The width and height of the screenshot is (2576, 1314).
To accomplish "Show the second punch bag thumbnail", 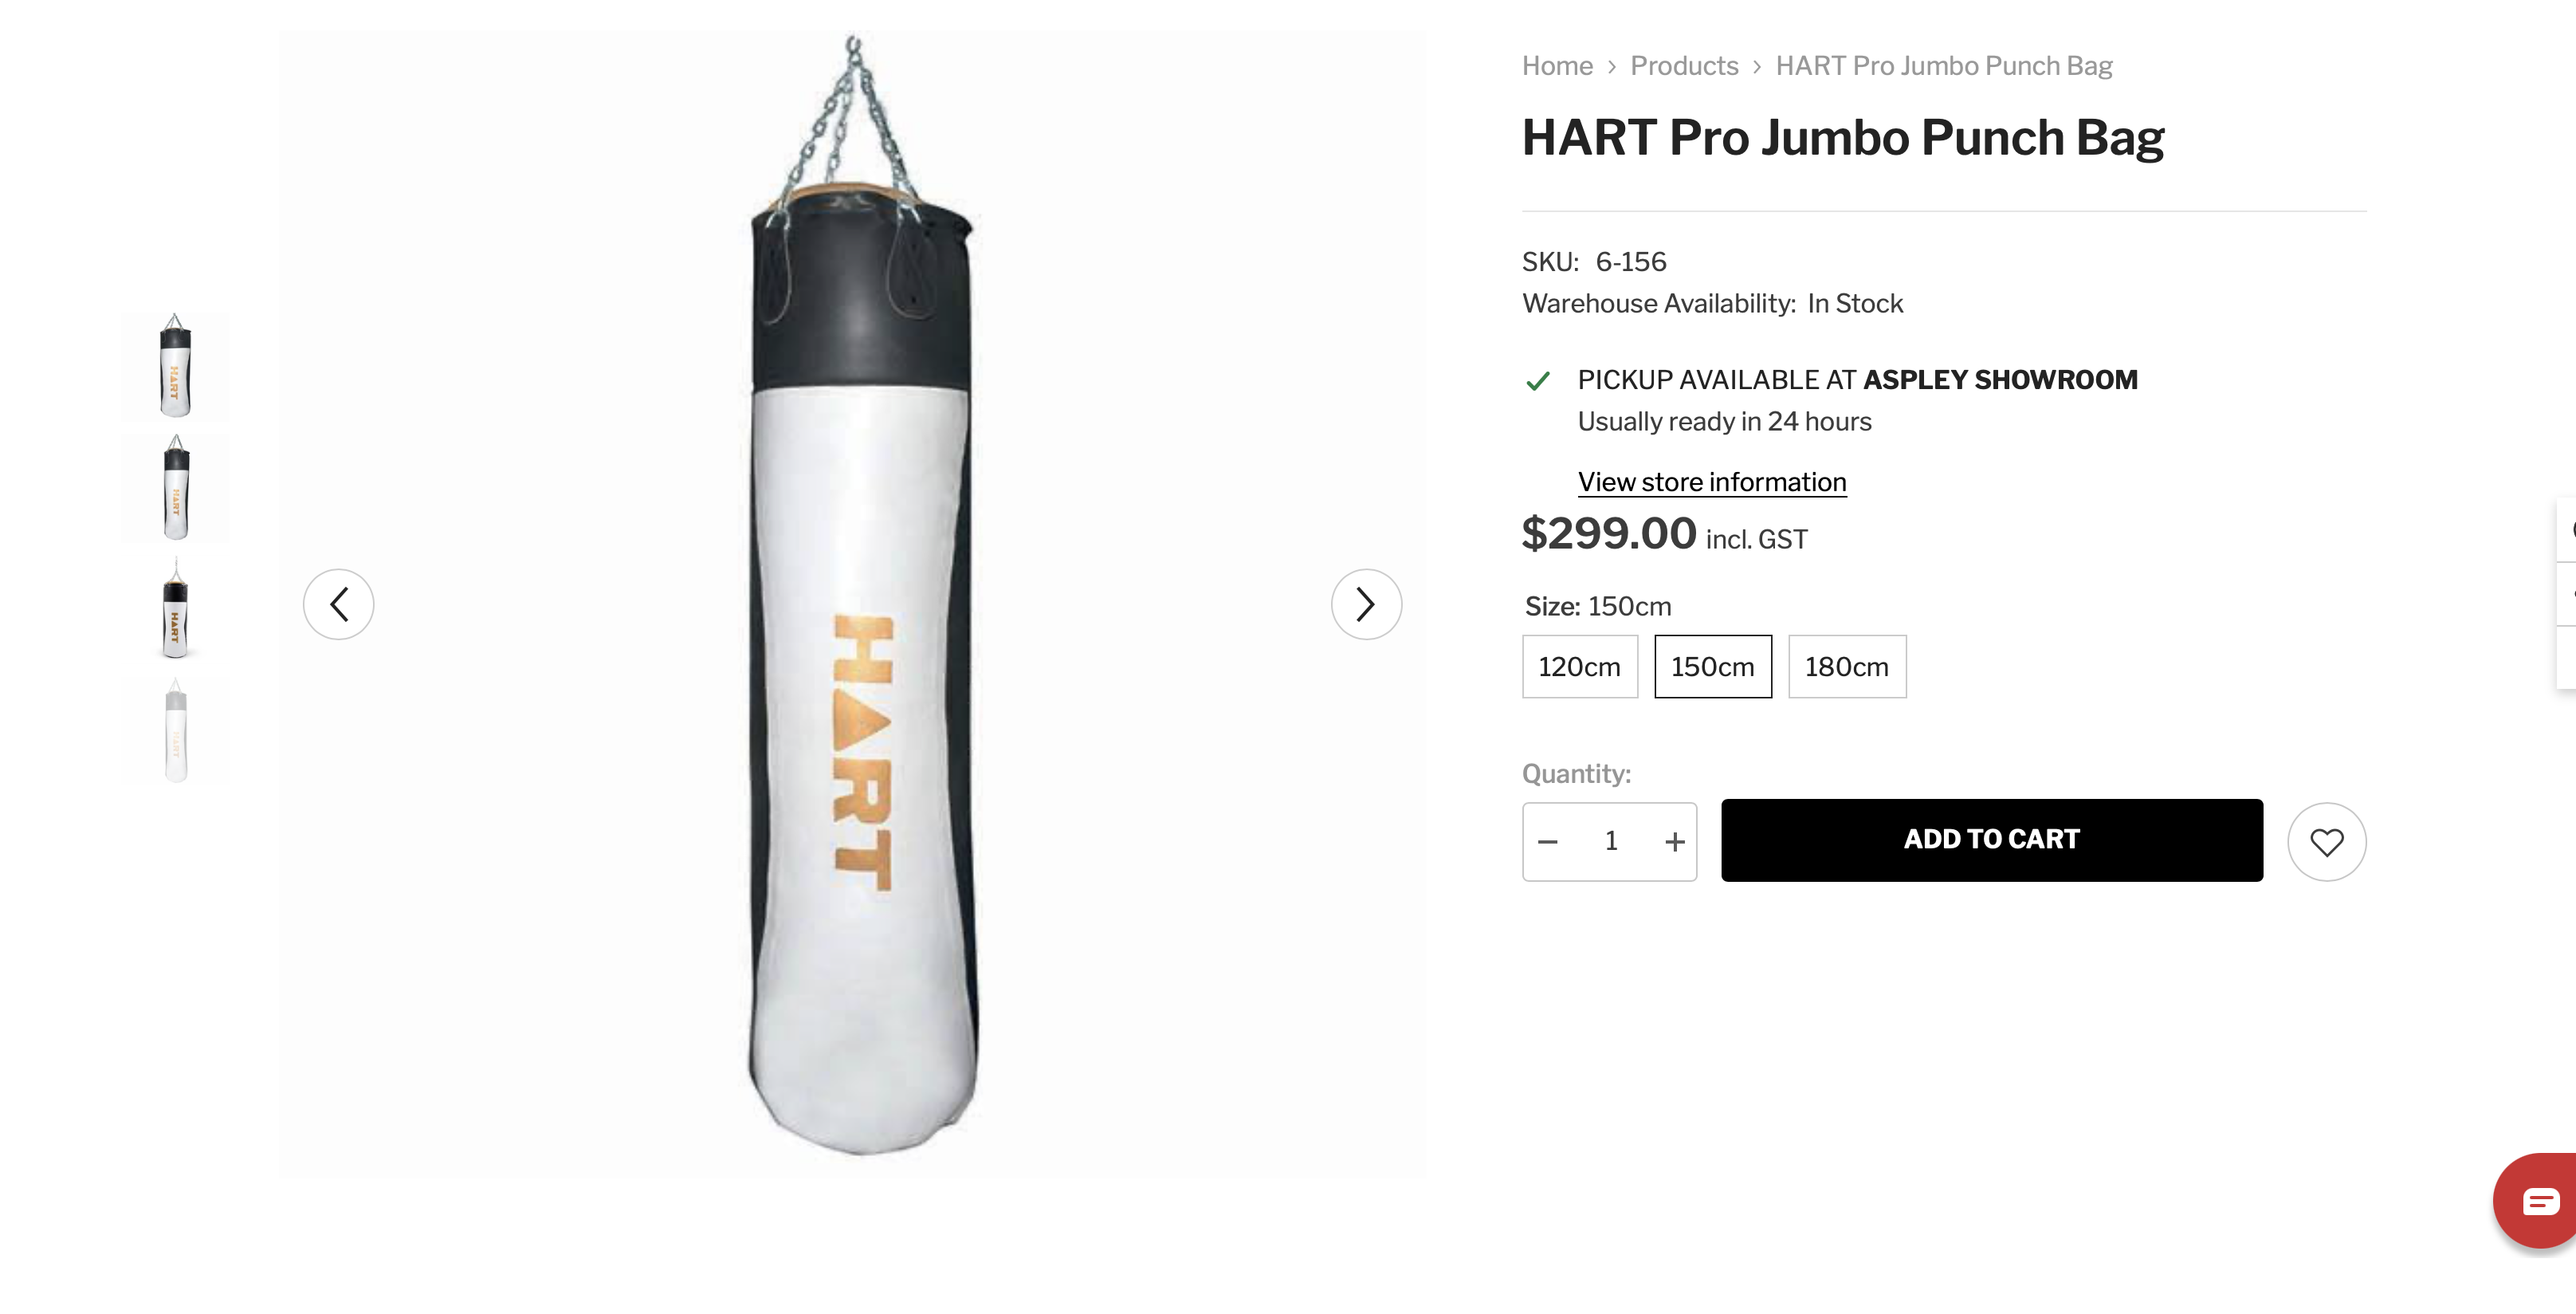I will (x=175, y=488).
